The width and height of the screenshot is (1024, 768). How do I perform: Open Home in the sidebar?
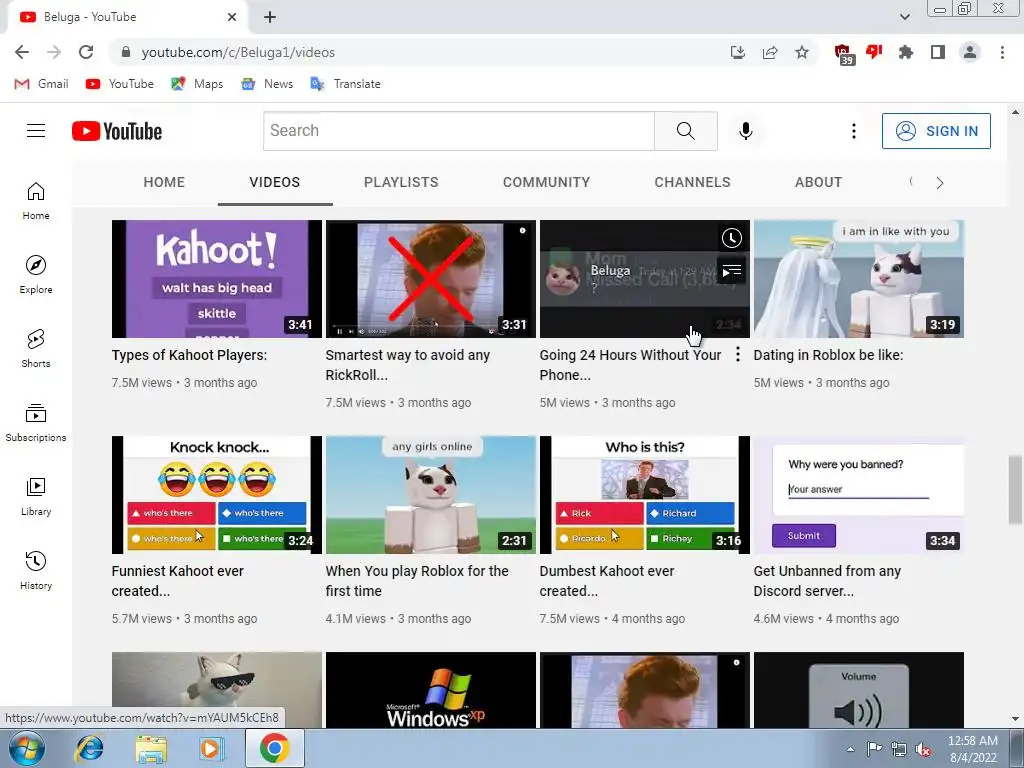[x=36, y=200]
